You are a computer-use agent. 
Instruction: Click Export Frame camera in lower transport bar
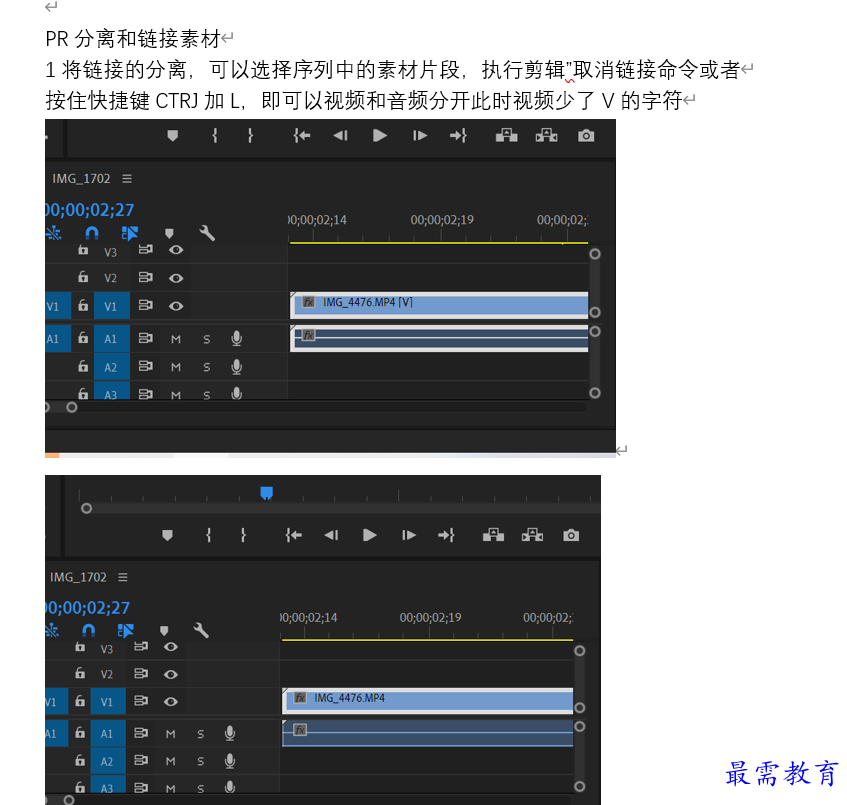click(571, 535)
